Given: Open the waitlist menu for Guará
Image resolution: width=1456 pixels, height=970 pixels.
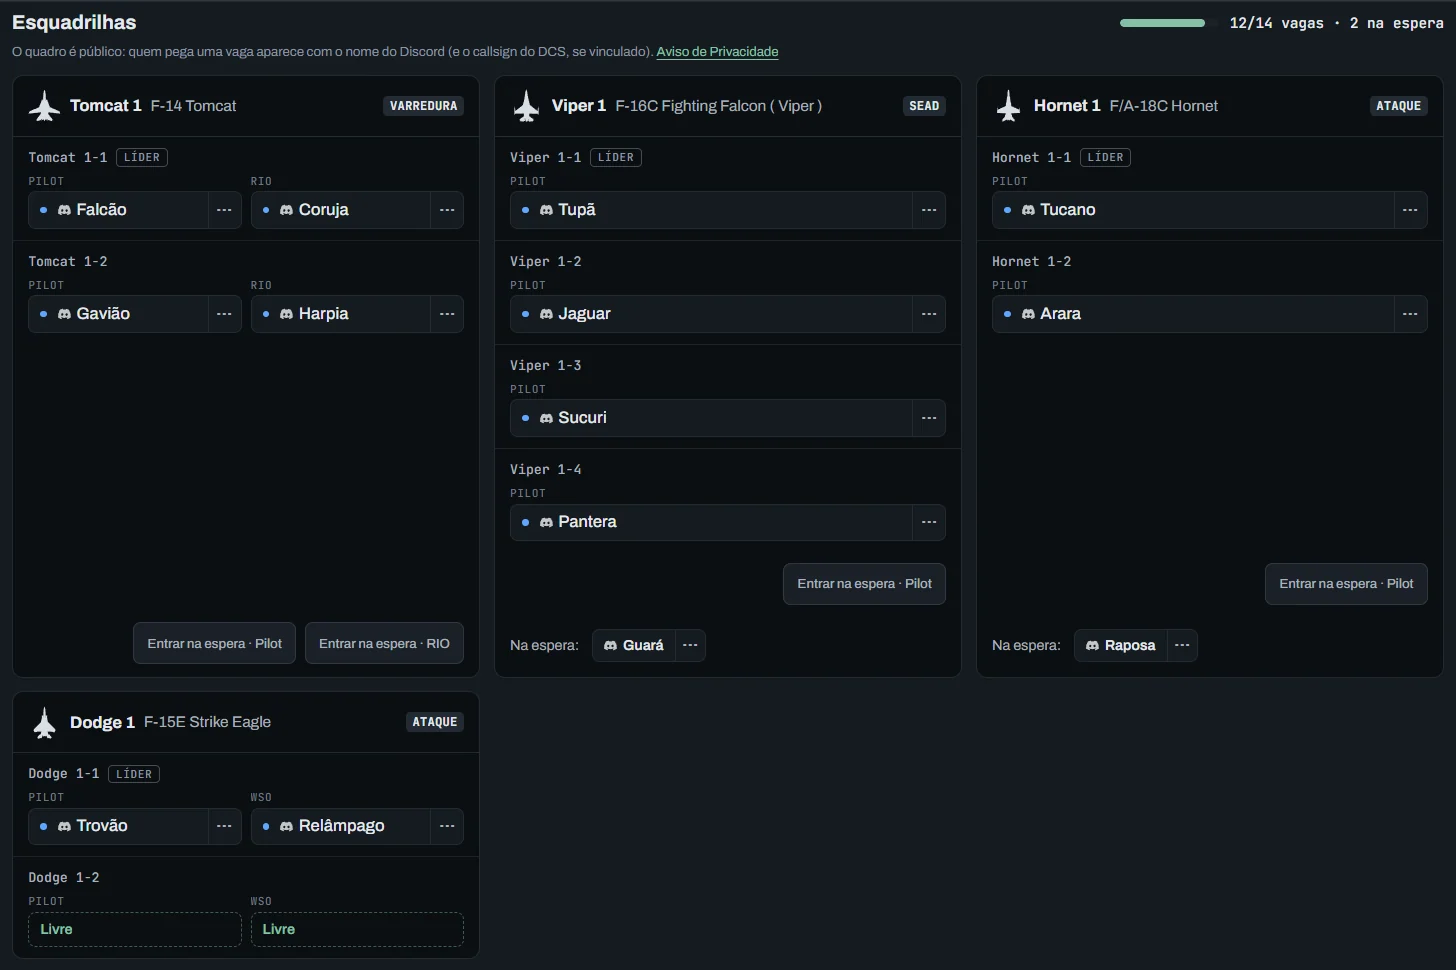Looking at the screenshot, I should coord(690,646).
